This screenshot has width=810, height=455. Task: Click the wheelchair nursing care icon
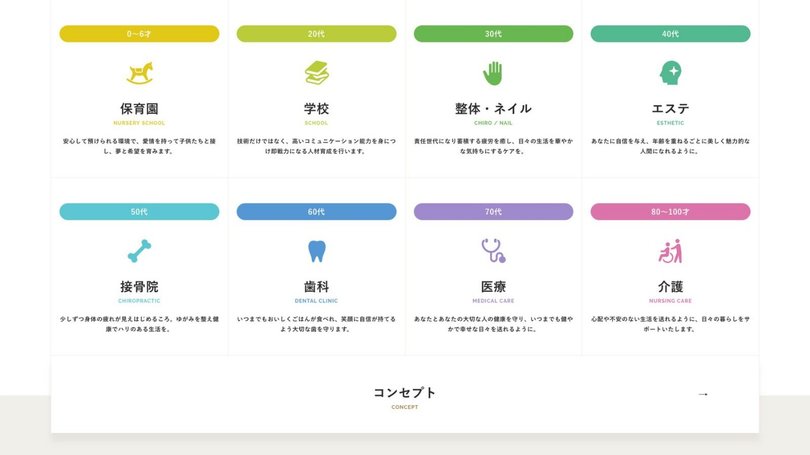pyautogui.click(x=670, y=250)
